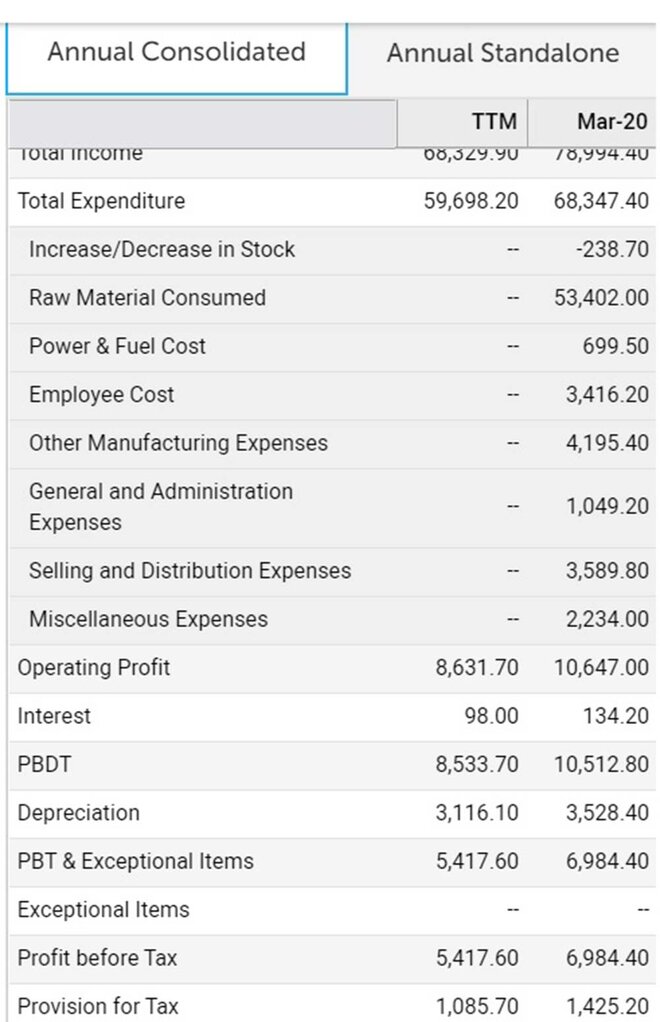Select the Provision for Tax label
The image size is (660, 1022).
tap(98, 1006)
